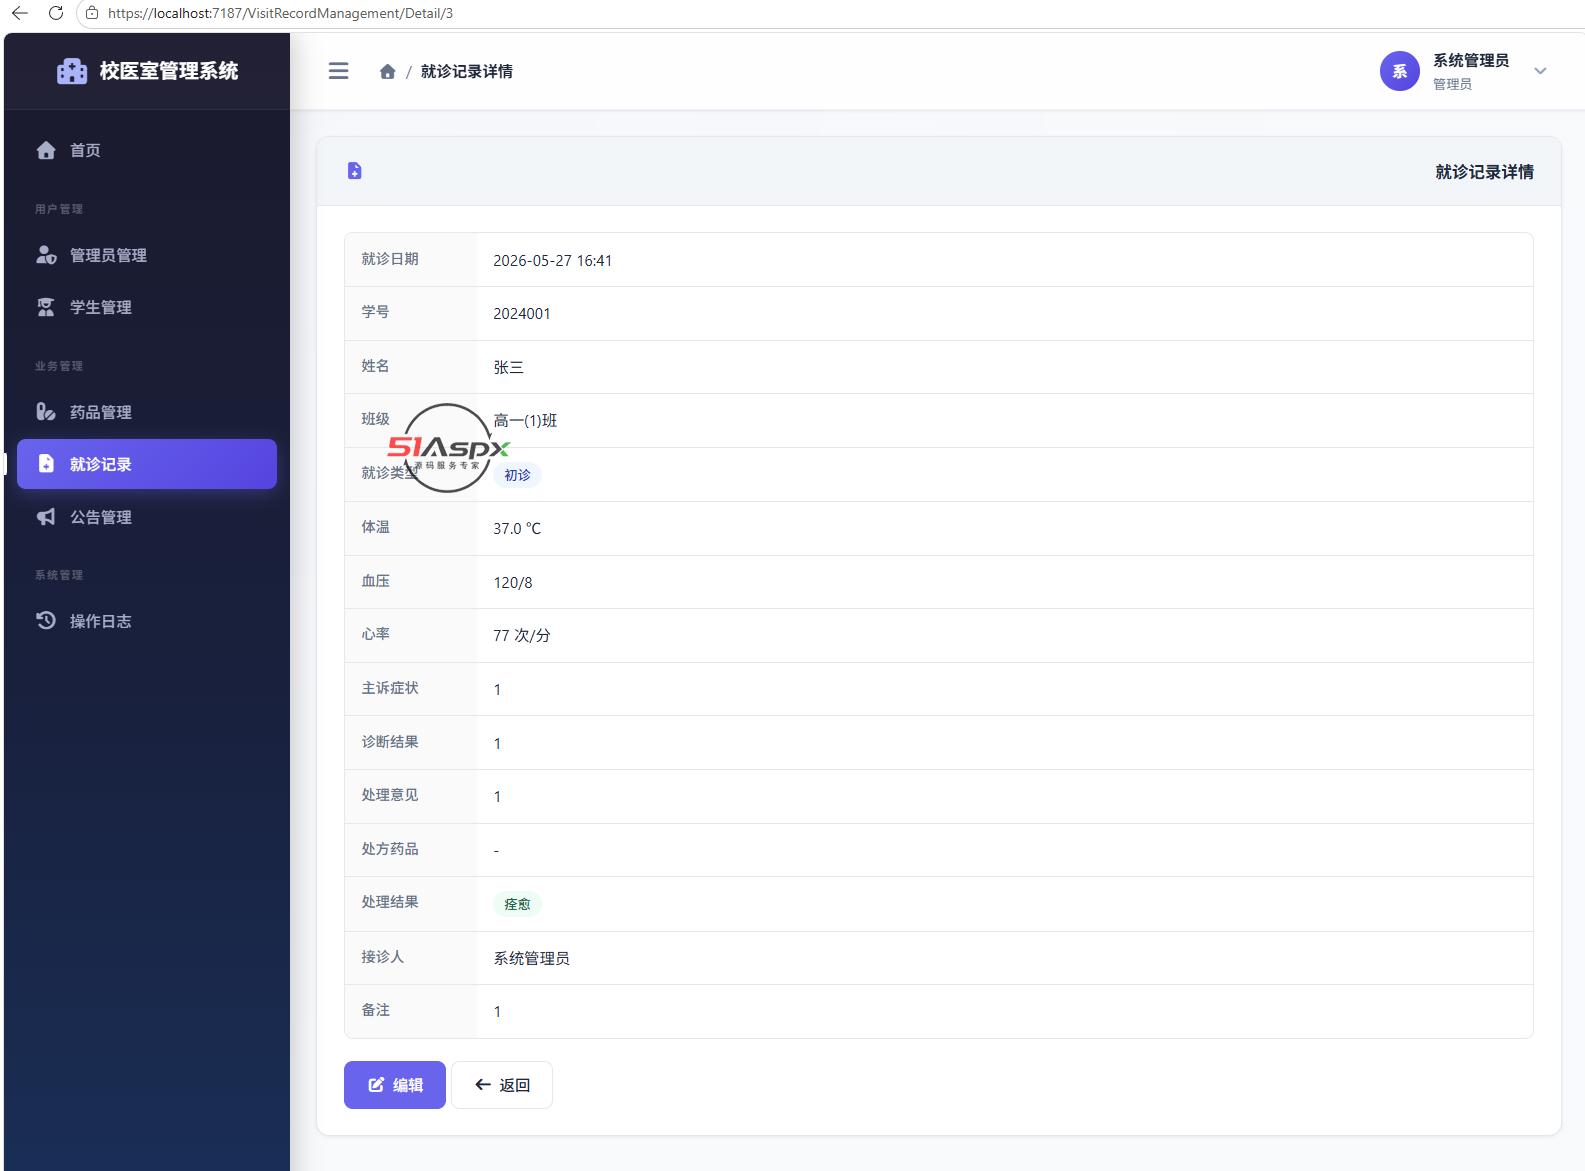The image size is (1585, 1171).
Task: Click the 就诊记录详情 breadcrumb text
Action: click(467, 71)
